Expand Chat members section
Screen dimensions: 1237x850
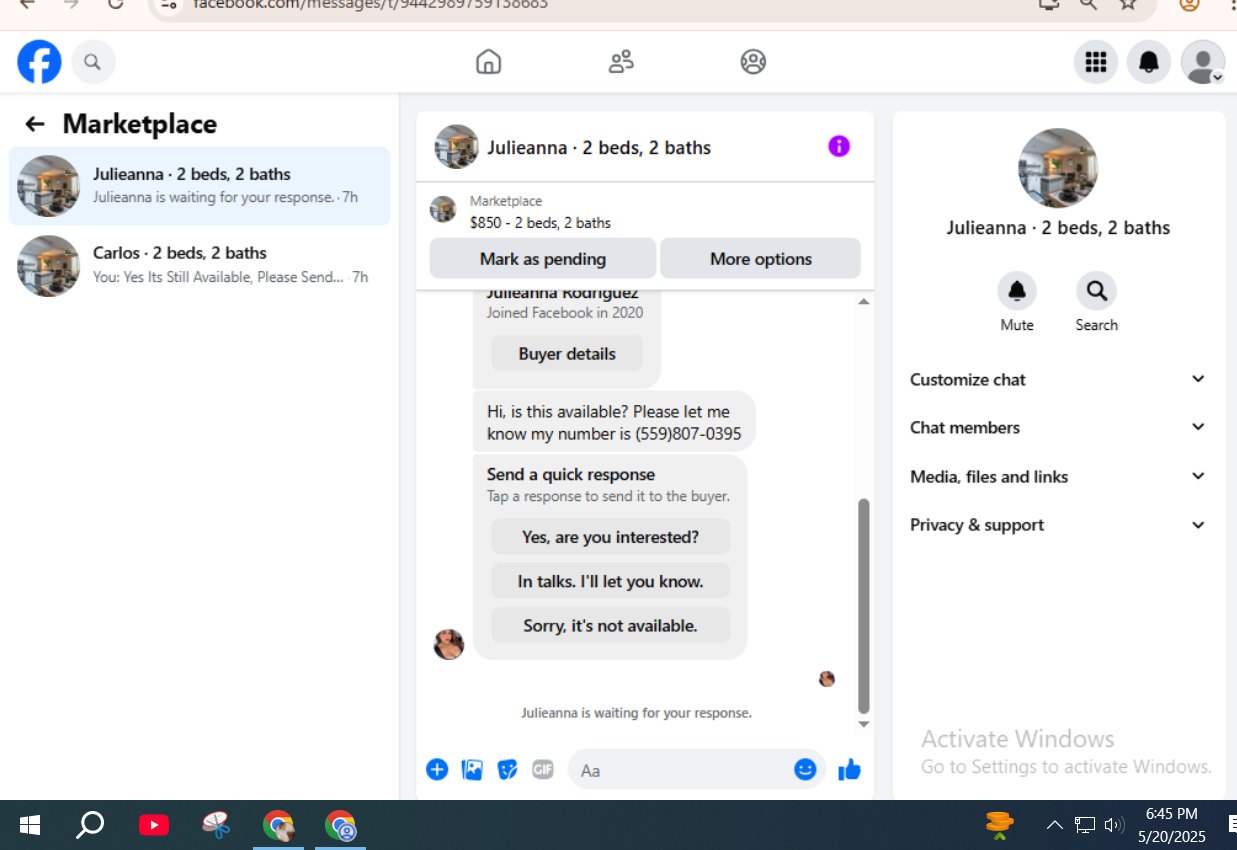coord(1059,427)
